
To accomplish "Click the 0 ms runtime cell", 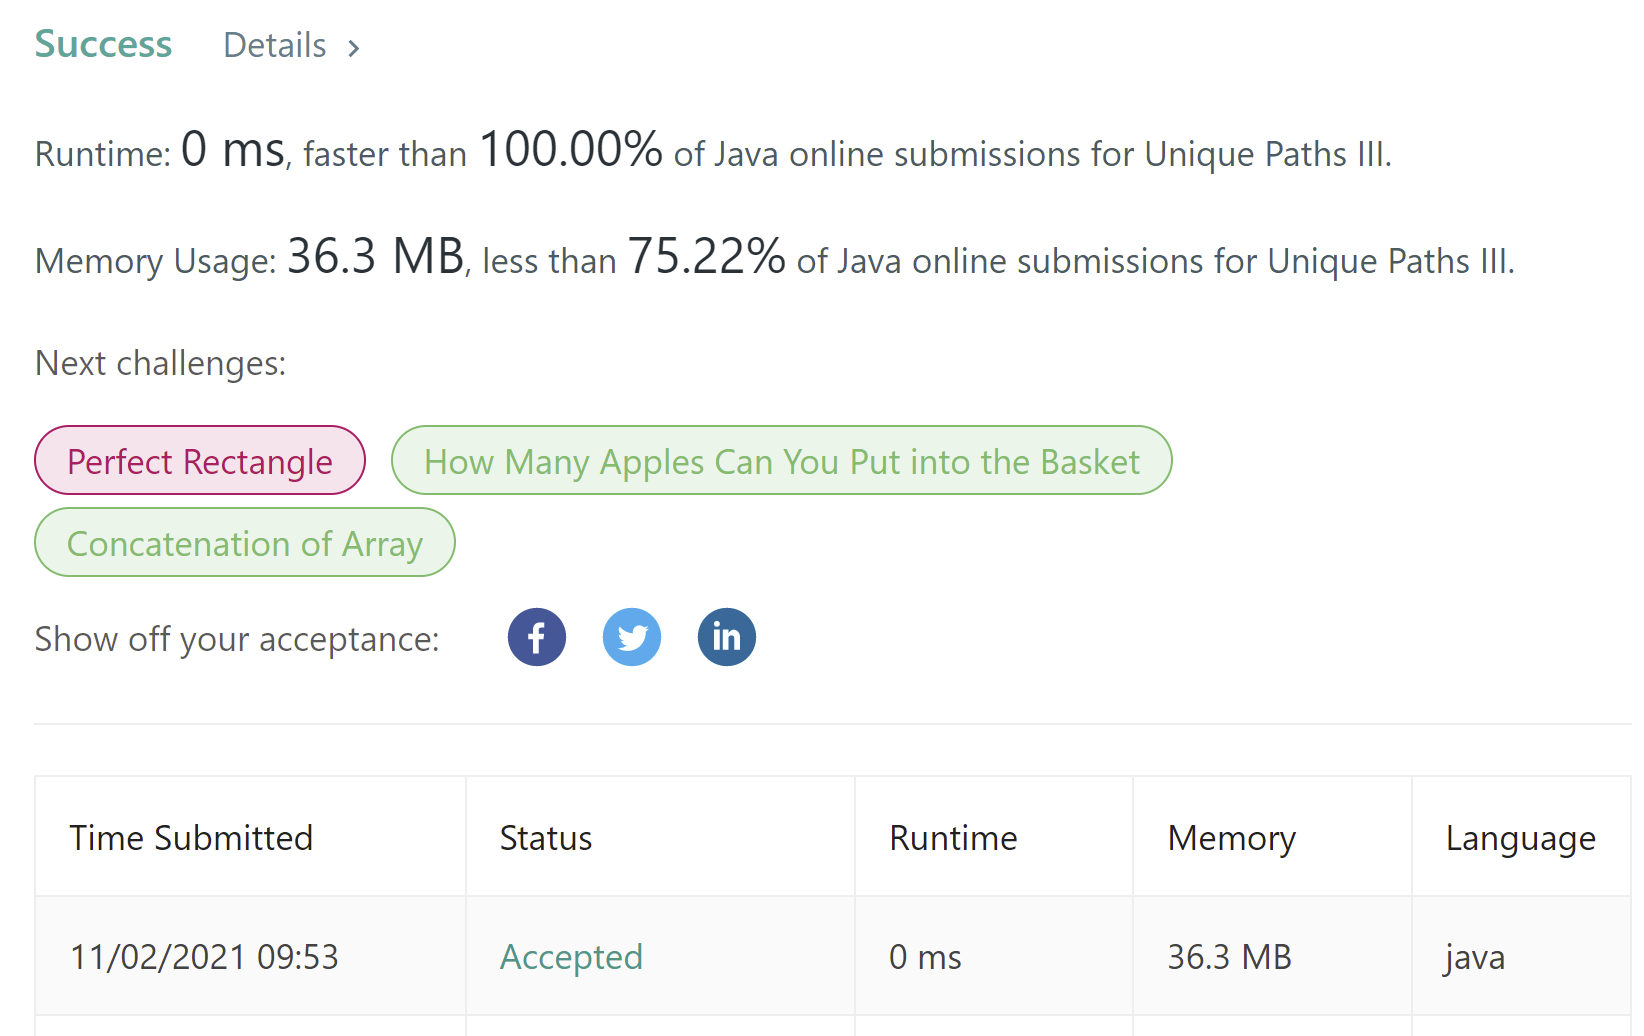I will click(x=925, y=957).
